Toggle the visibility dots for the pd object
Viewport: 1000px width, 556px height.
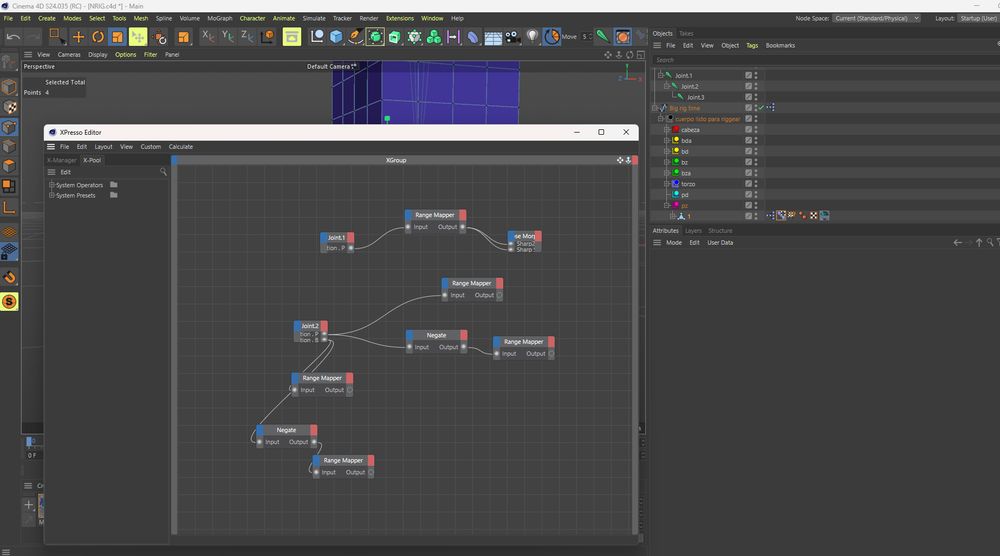click(x=756, y=194)
